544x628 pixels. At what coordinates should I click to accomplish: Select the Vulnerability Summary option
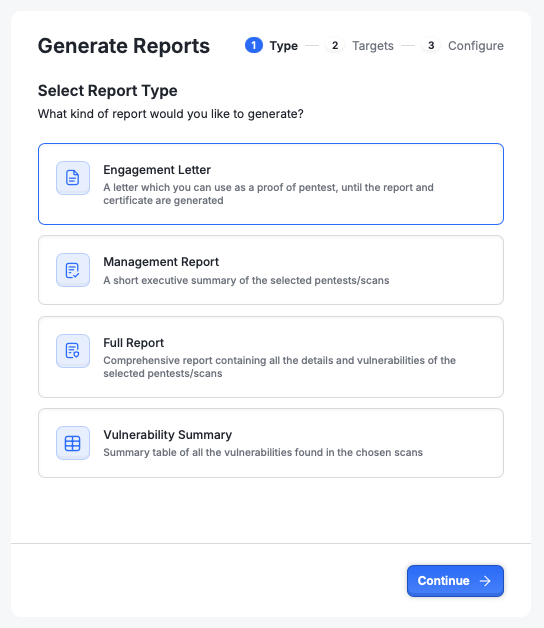click(271, 443)
